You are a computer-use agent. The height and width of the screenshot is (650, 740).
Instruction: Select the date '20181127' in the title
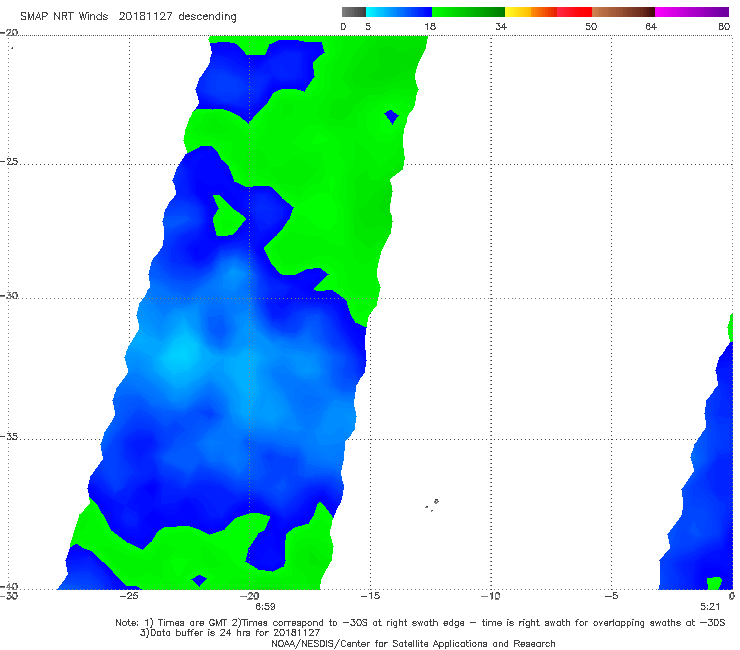(x=146, y=17)
